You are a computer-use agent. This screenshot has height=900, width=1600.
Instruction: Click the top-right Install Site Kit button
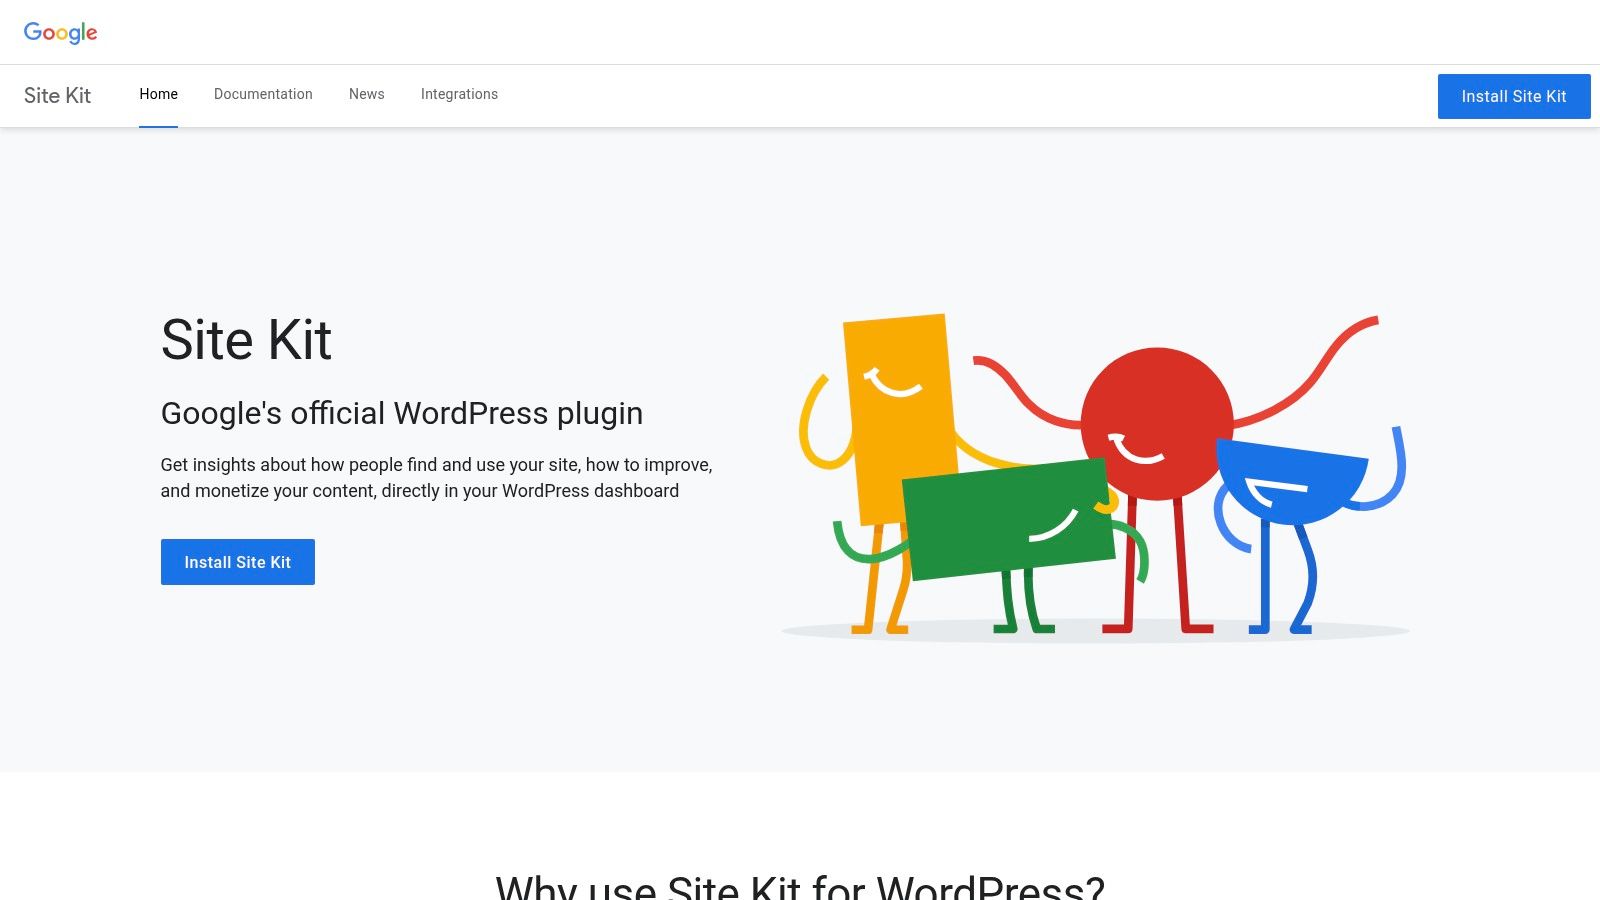pyautogui.click(x=1514, y=96)
